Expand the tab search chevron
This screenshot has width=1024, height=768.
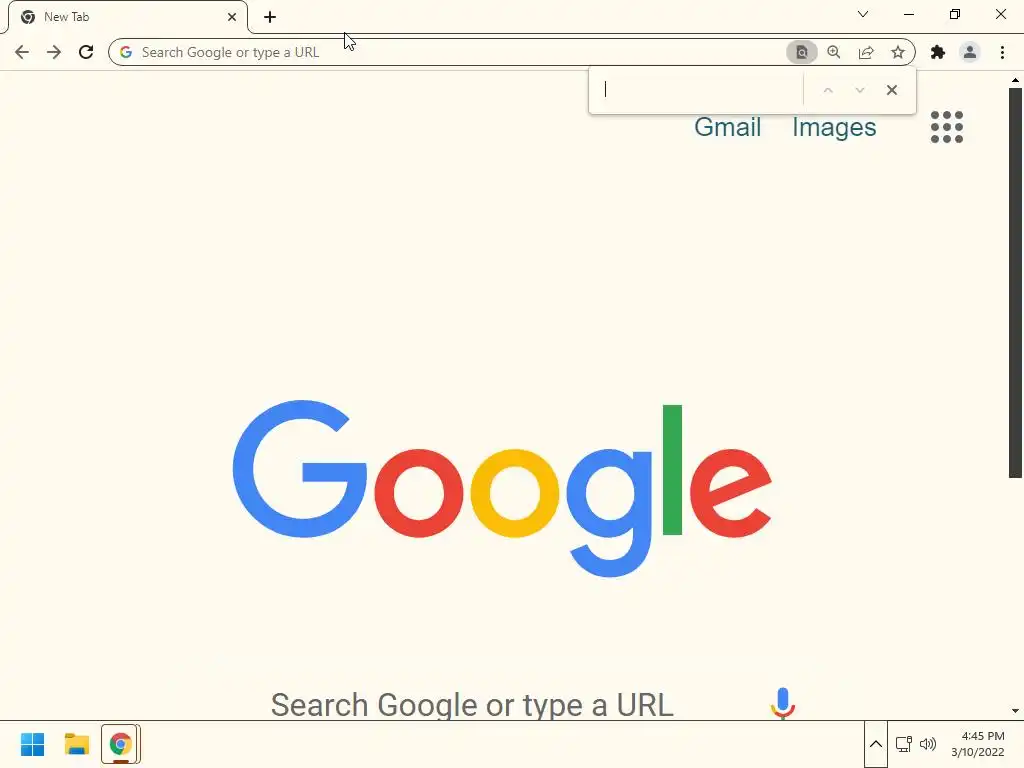[863, 14]
